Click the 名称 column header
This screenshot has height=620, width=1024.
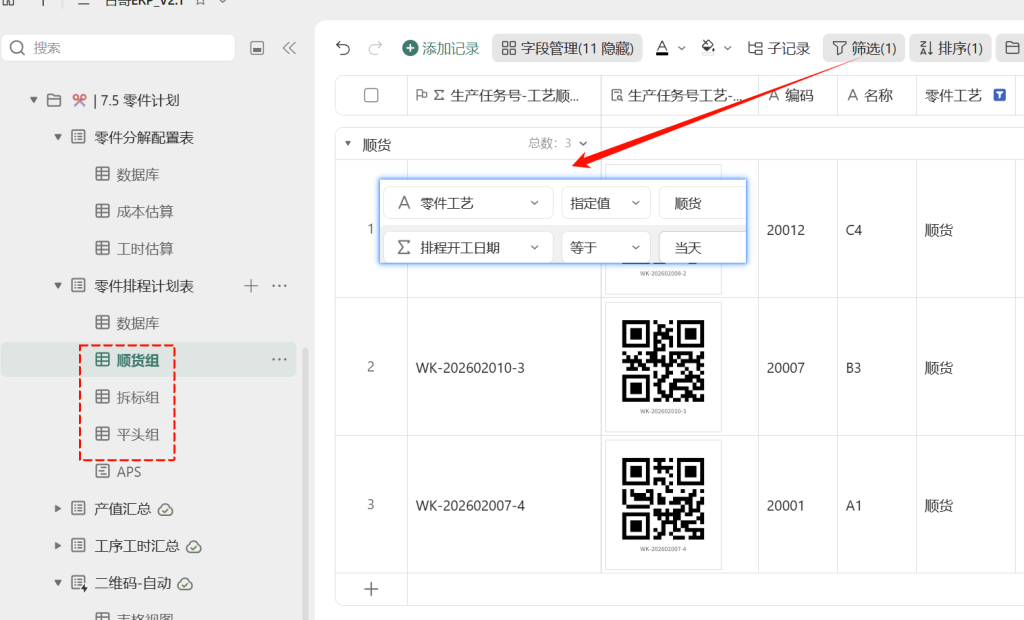click(877, 95)
